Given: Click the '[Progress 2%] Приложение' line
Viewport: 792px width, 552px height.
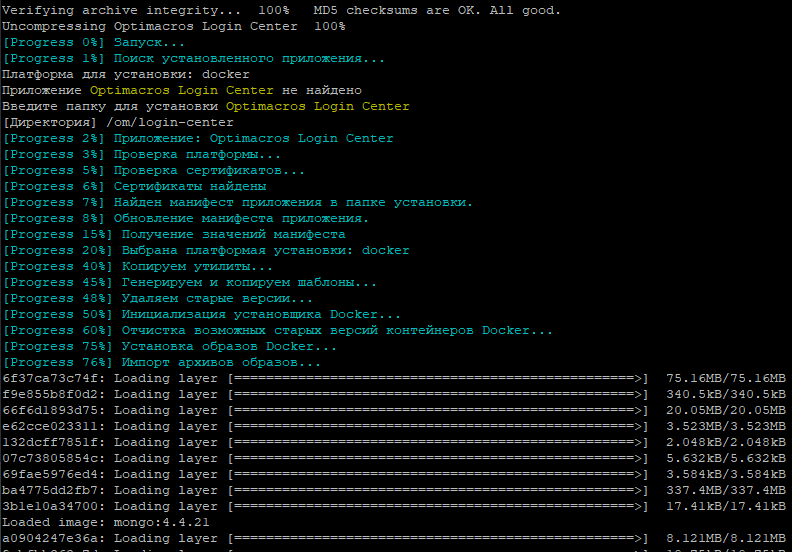Looking at the screenshot, I should tap(198, 138).
